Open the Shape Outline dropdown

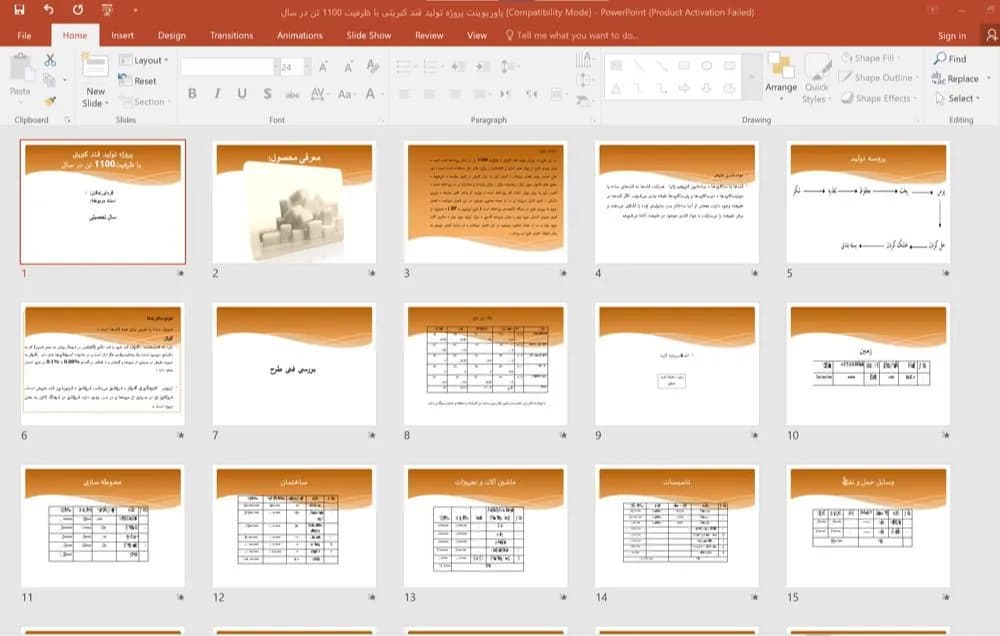[879, 78]
